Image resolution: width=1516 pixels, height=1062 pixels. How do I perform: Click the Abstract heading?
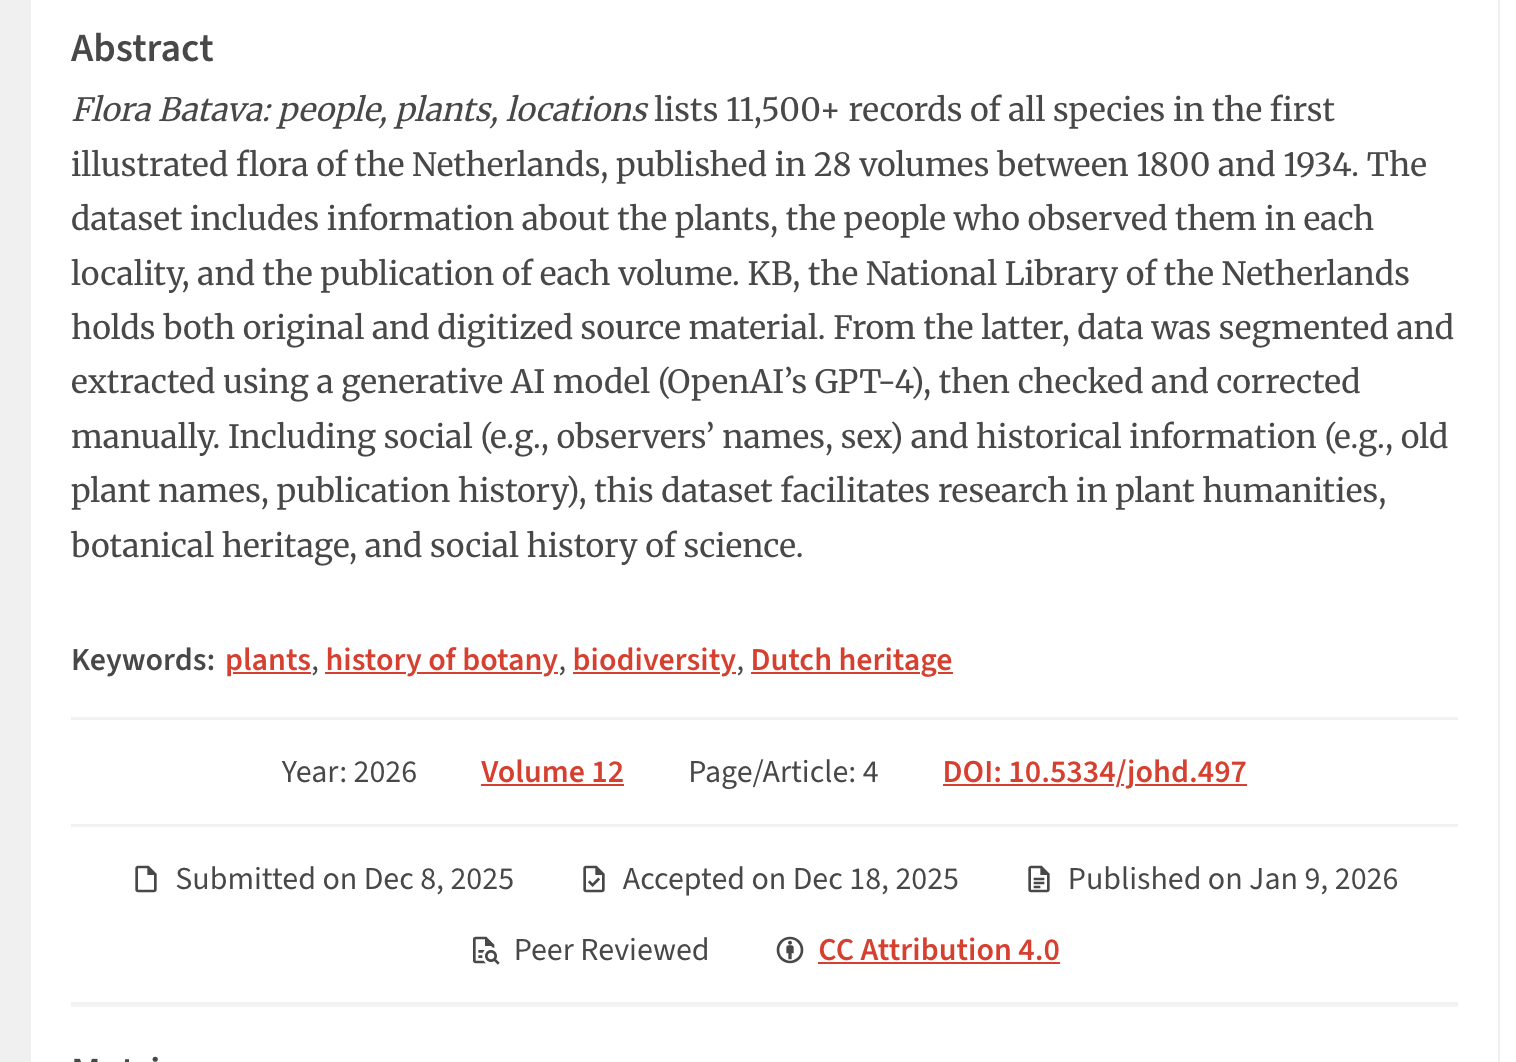tap(142, 48)
